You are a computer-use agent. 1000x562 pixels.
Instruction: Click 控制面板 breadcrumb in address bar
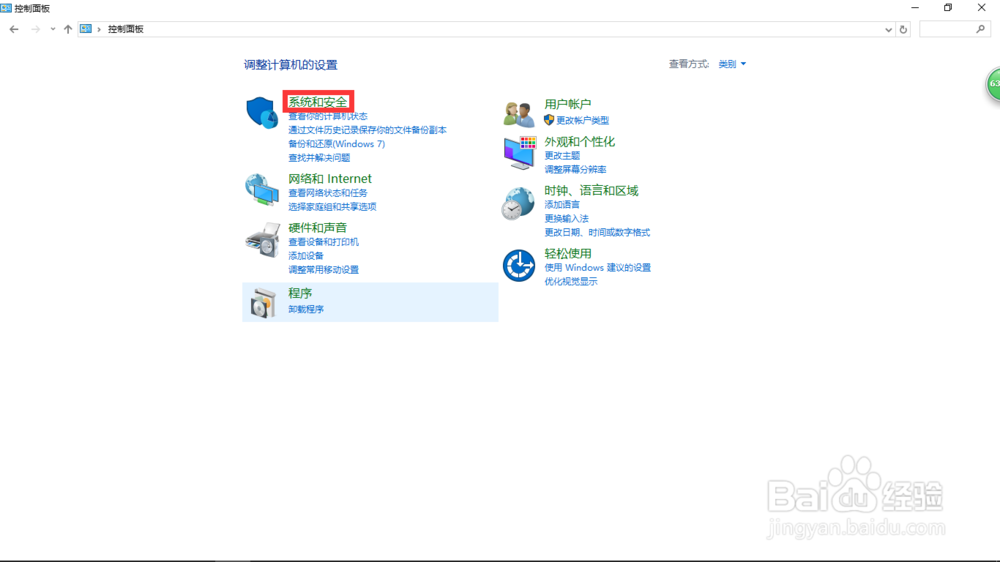(x=126, y=29)
